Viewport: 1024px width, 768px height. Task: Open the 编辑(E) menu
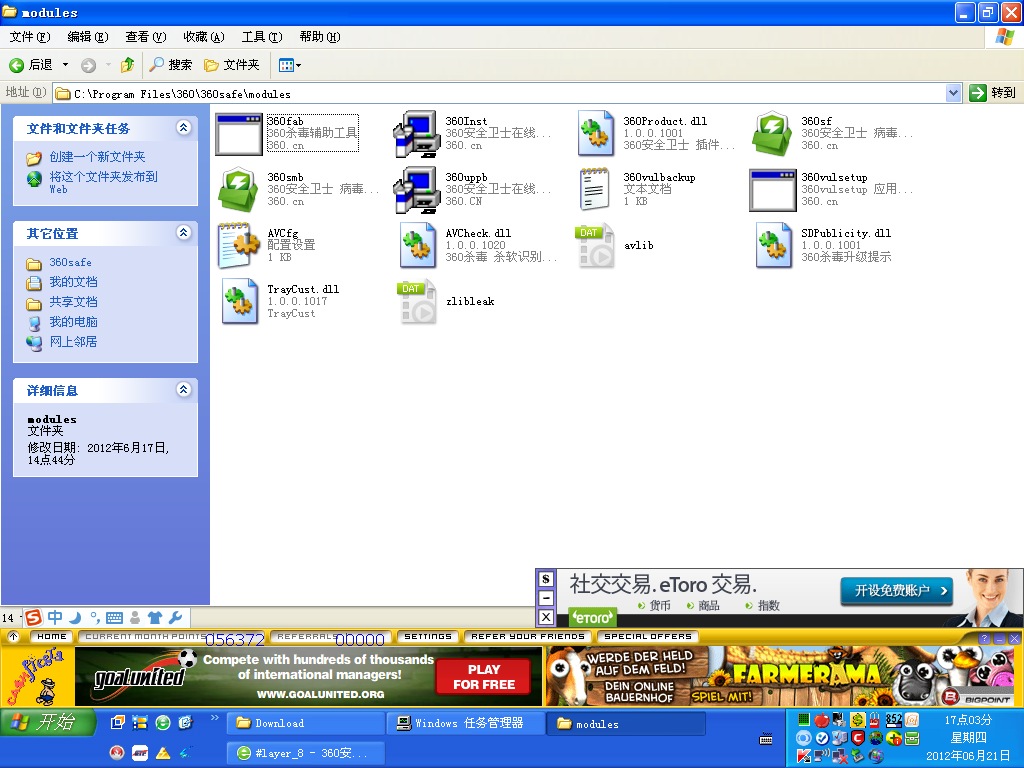tap(88, 37)
